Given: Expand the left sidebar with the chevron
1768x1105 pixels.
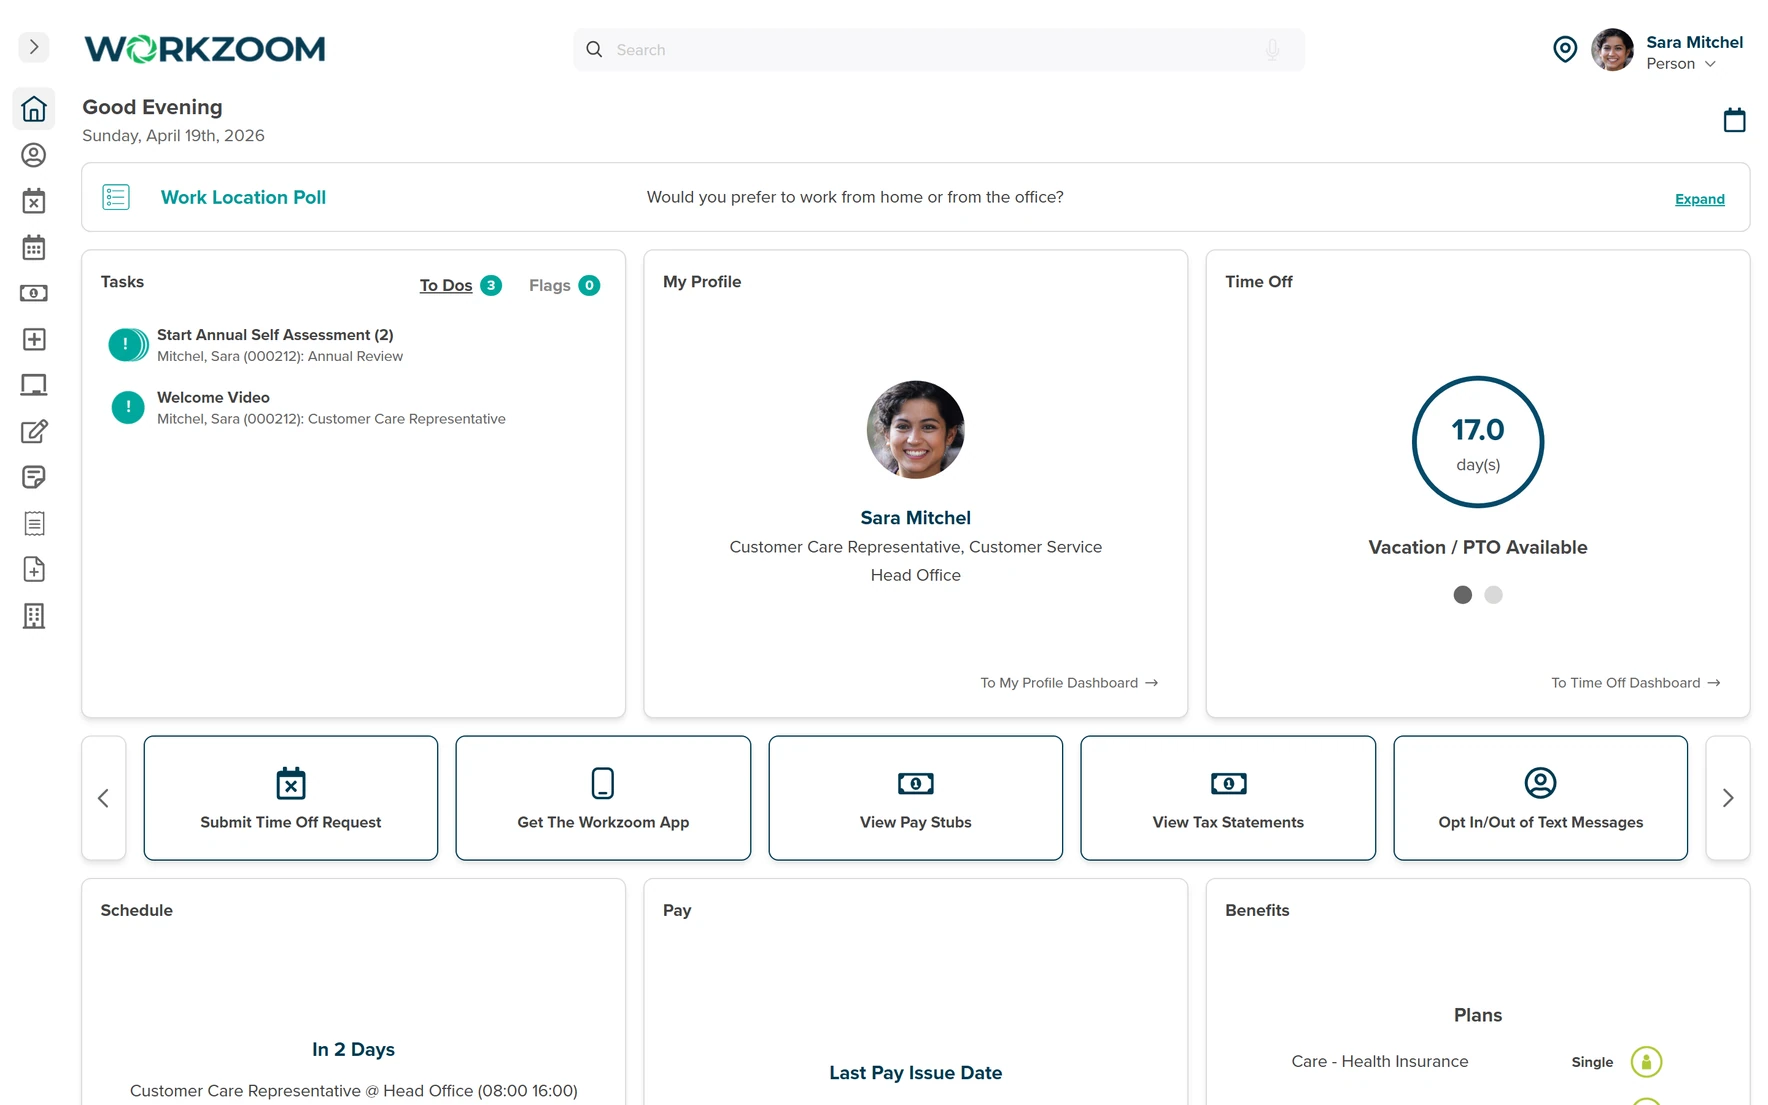Looking at the screenshot, I should tap(34, 47).
